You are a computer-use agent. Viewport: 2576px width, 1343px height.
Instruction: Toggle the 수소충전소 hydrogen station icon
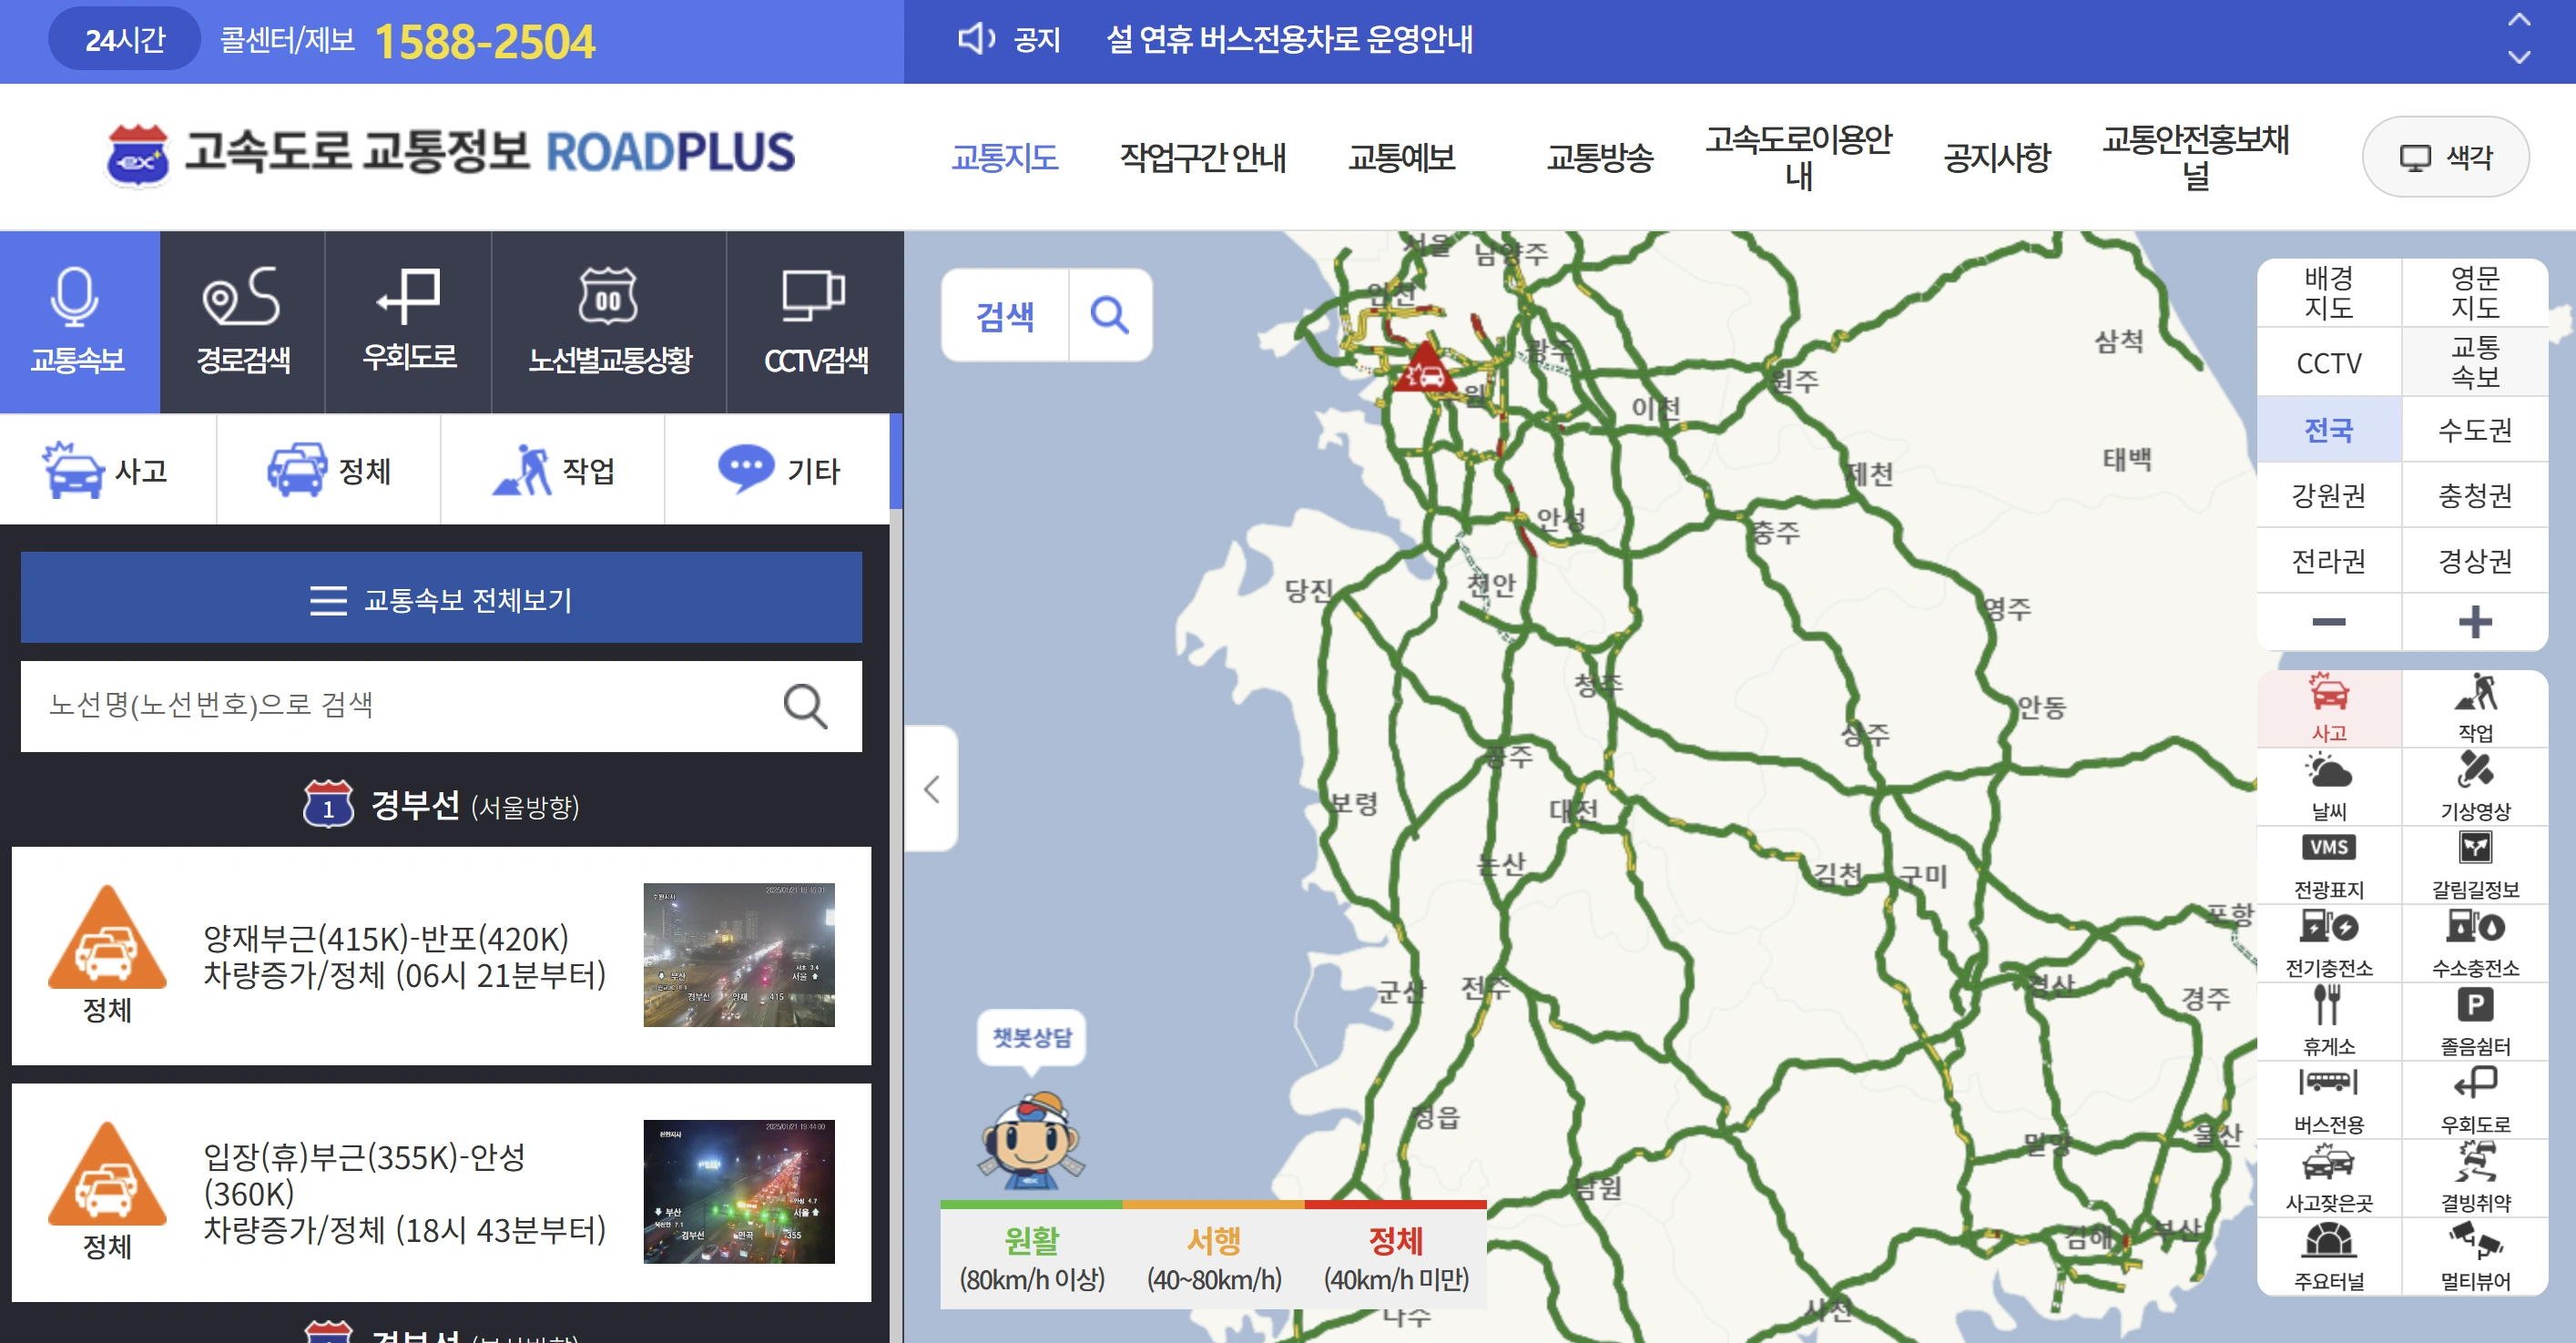pos(2475,943)
